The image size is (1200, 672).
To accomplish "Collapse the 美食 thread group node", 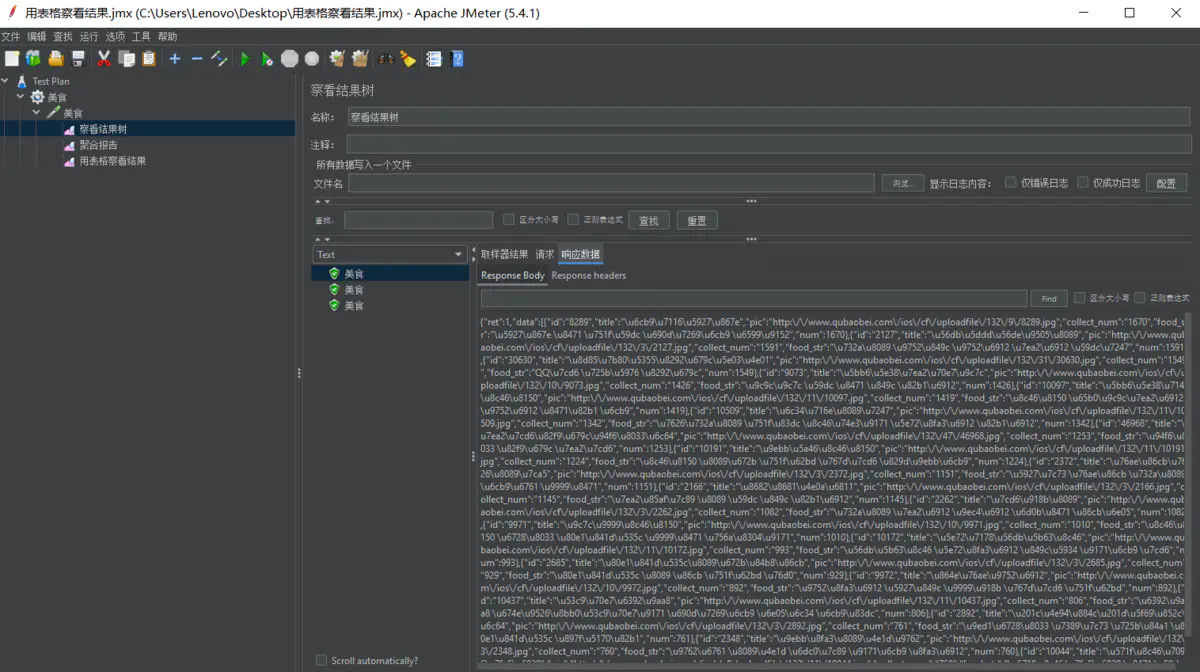I will coord(20,97).
